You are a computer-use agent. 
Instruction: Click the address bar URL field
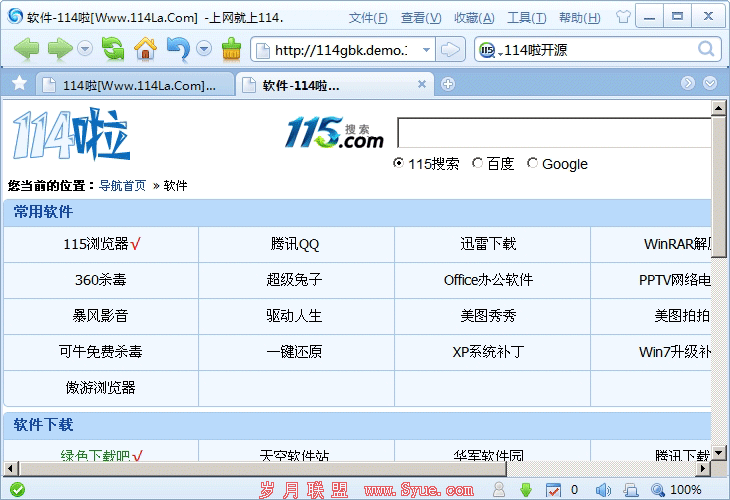click(340, 50)
